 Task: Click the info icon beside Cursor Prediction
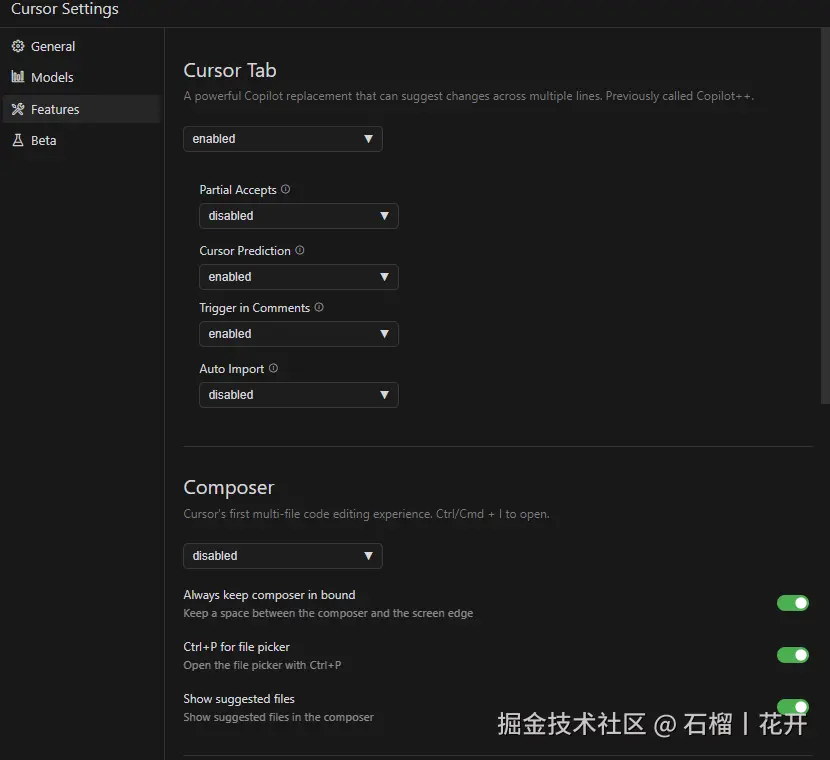pos(300,250)
